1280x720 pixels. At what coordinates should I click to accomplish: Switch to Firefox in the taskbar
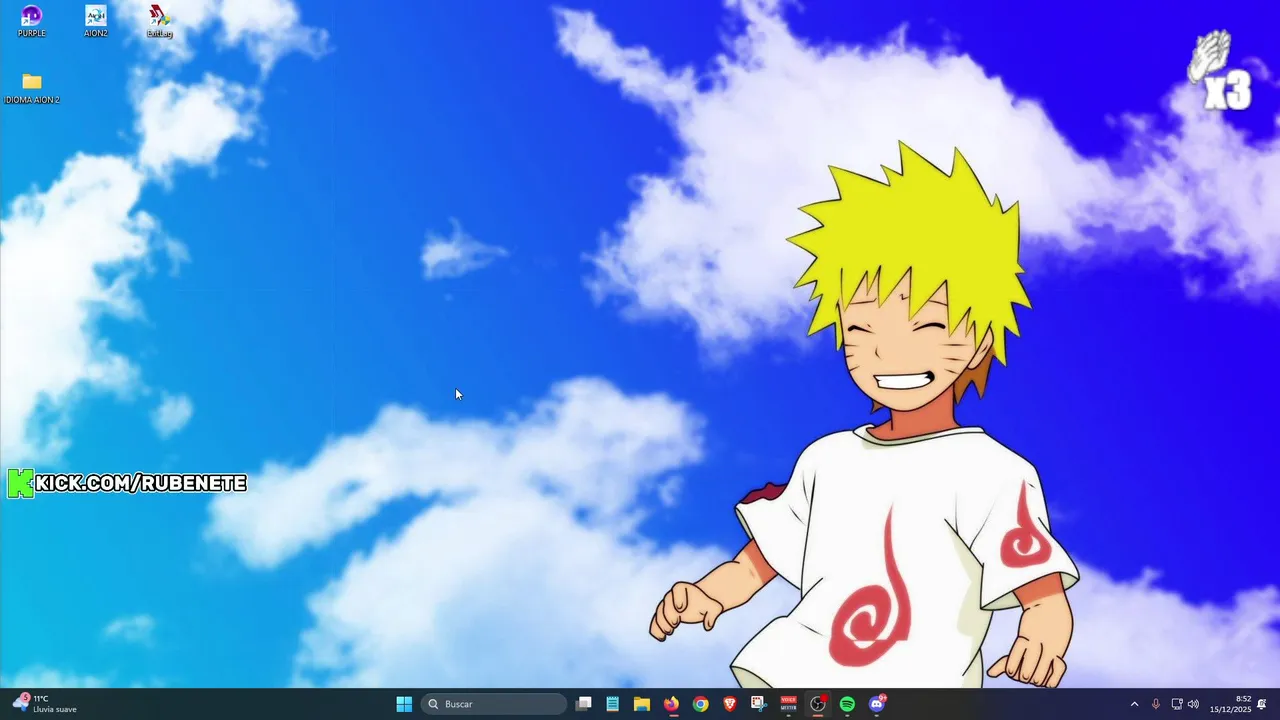pos(671,704)
